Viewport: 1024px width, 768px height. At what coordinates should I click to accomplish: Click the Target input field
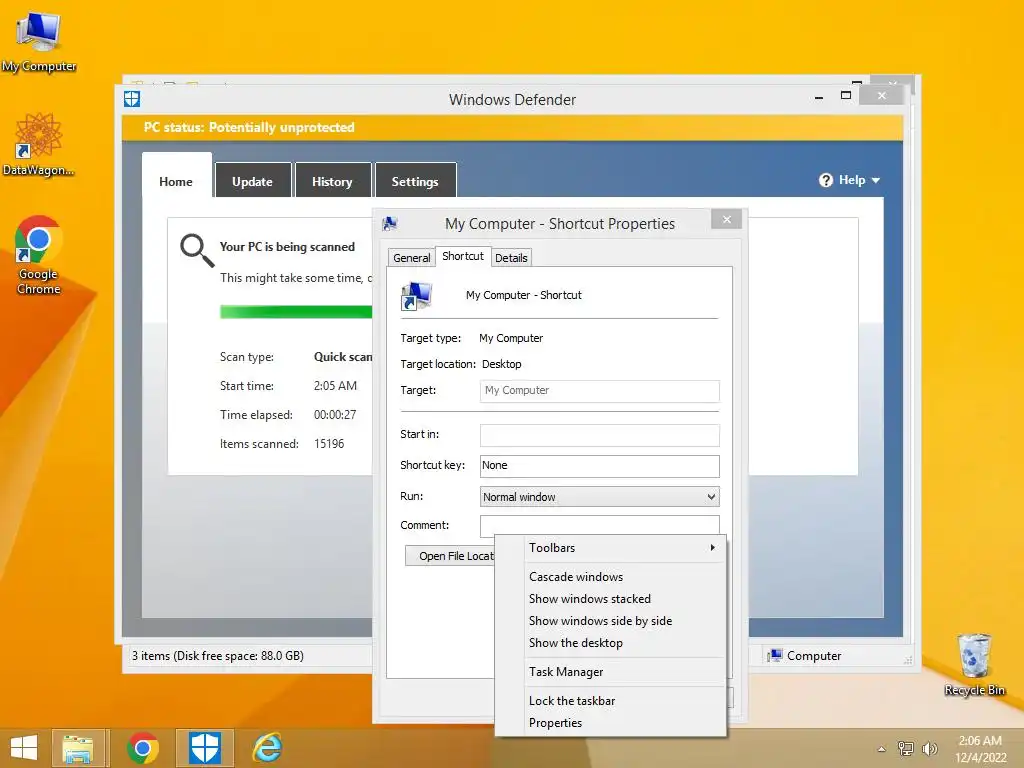coord(600,391)
